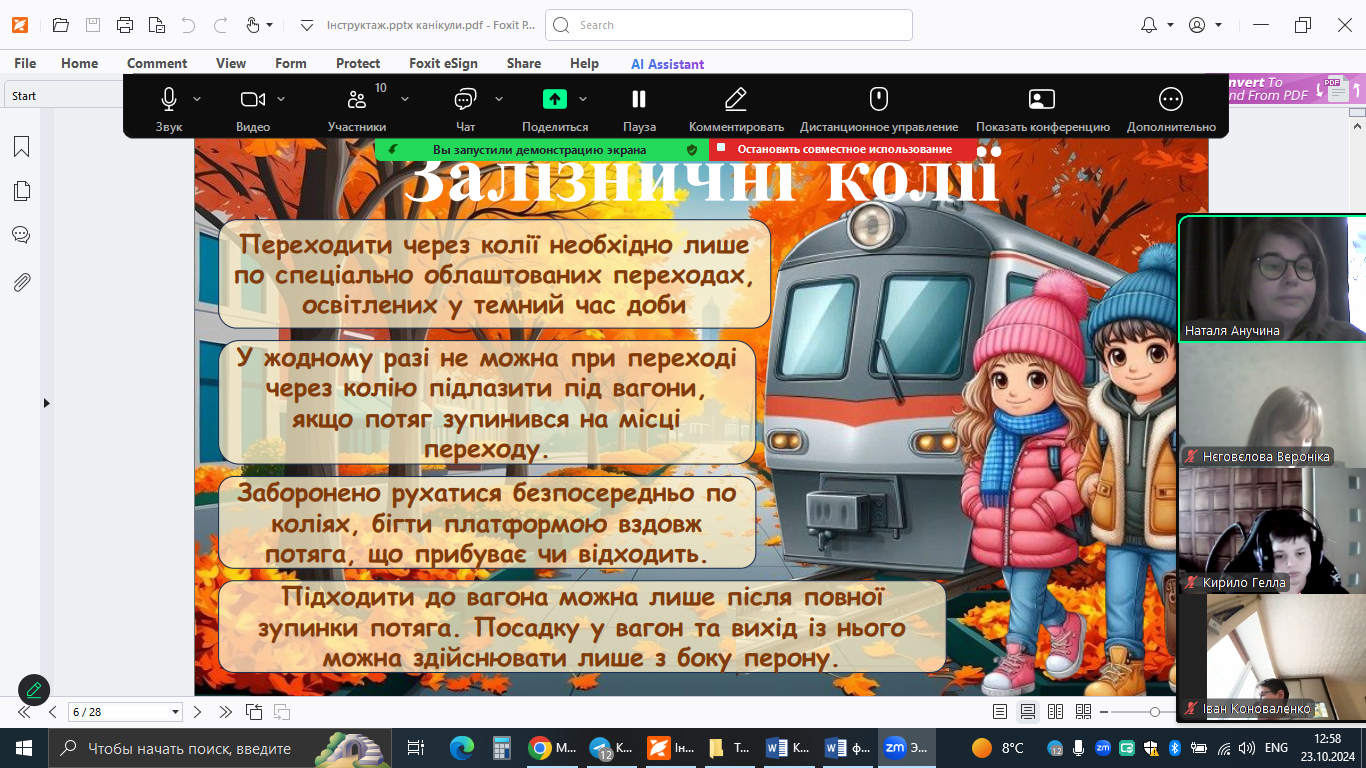1366x768 pixels.
Task: Open the user account icon
Action: [1197, 25]
